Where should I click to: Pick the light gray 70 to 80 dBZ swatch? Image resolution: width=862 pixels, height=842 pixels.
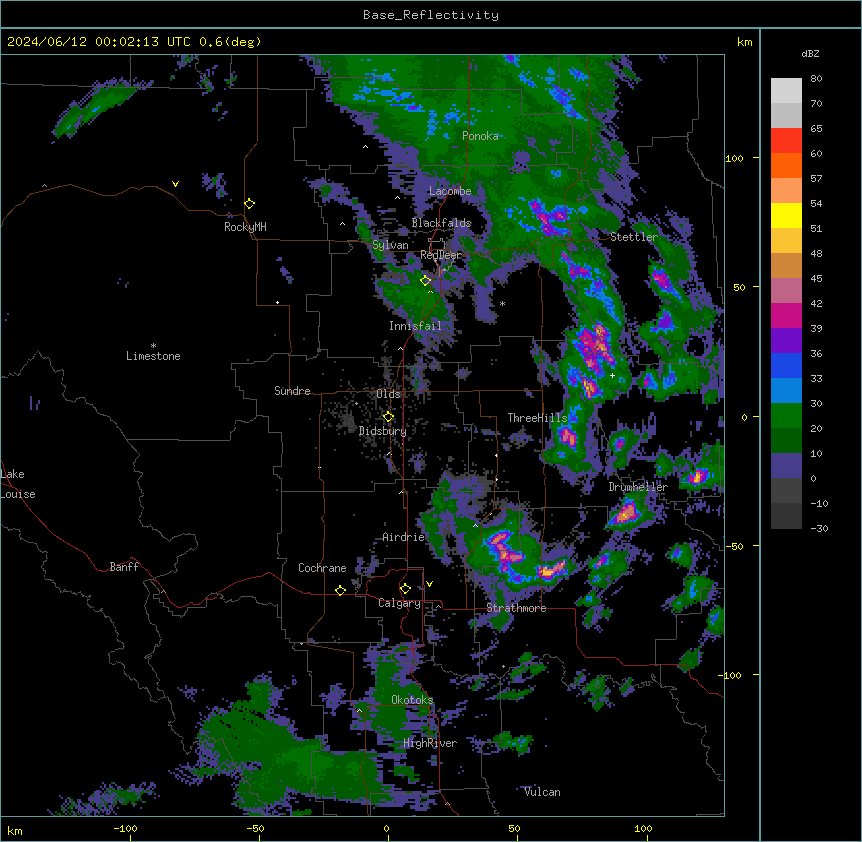click(786, 91)
